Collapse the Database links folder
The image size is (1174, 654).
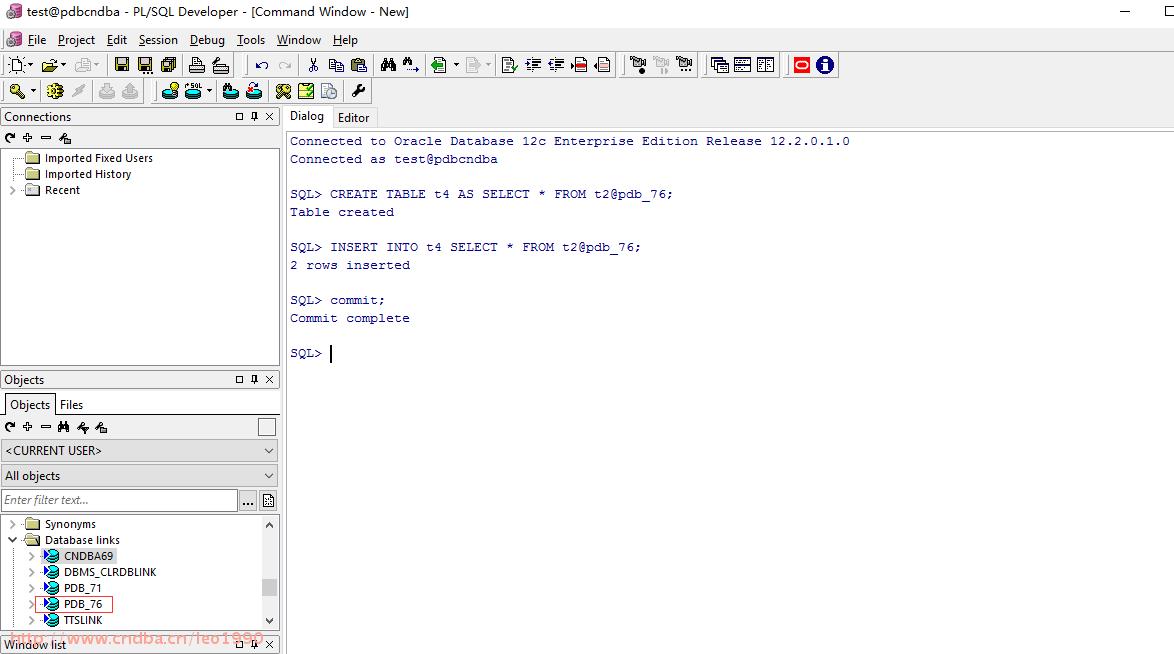coord(13,540)
